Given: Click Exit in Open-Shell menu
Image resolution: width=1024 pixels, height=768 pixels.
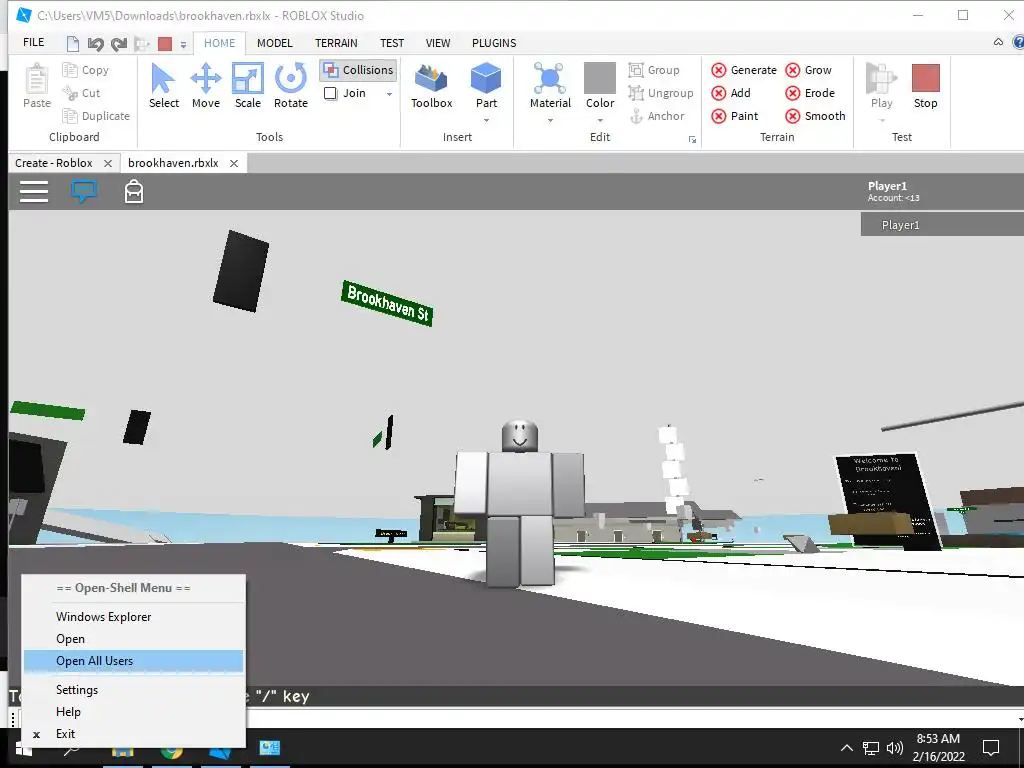Looking at the screenshot, I should tap(134, 734).
